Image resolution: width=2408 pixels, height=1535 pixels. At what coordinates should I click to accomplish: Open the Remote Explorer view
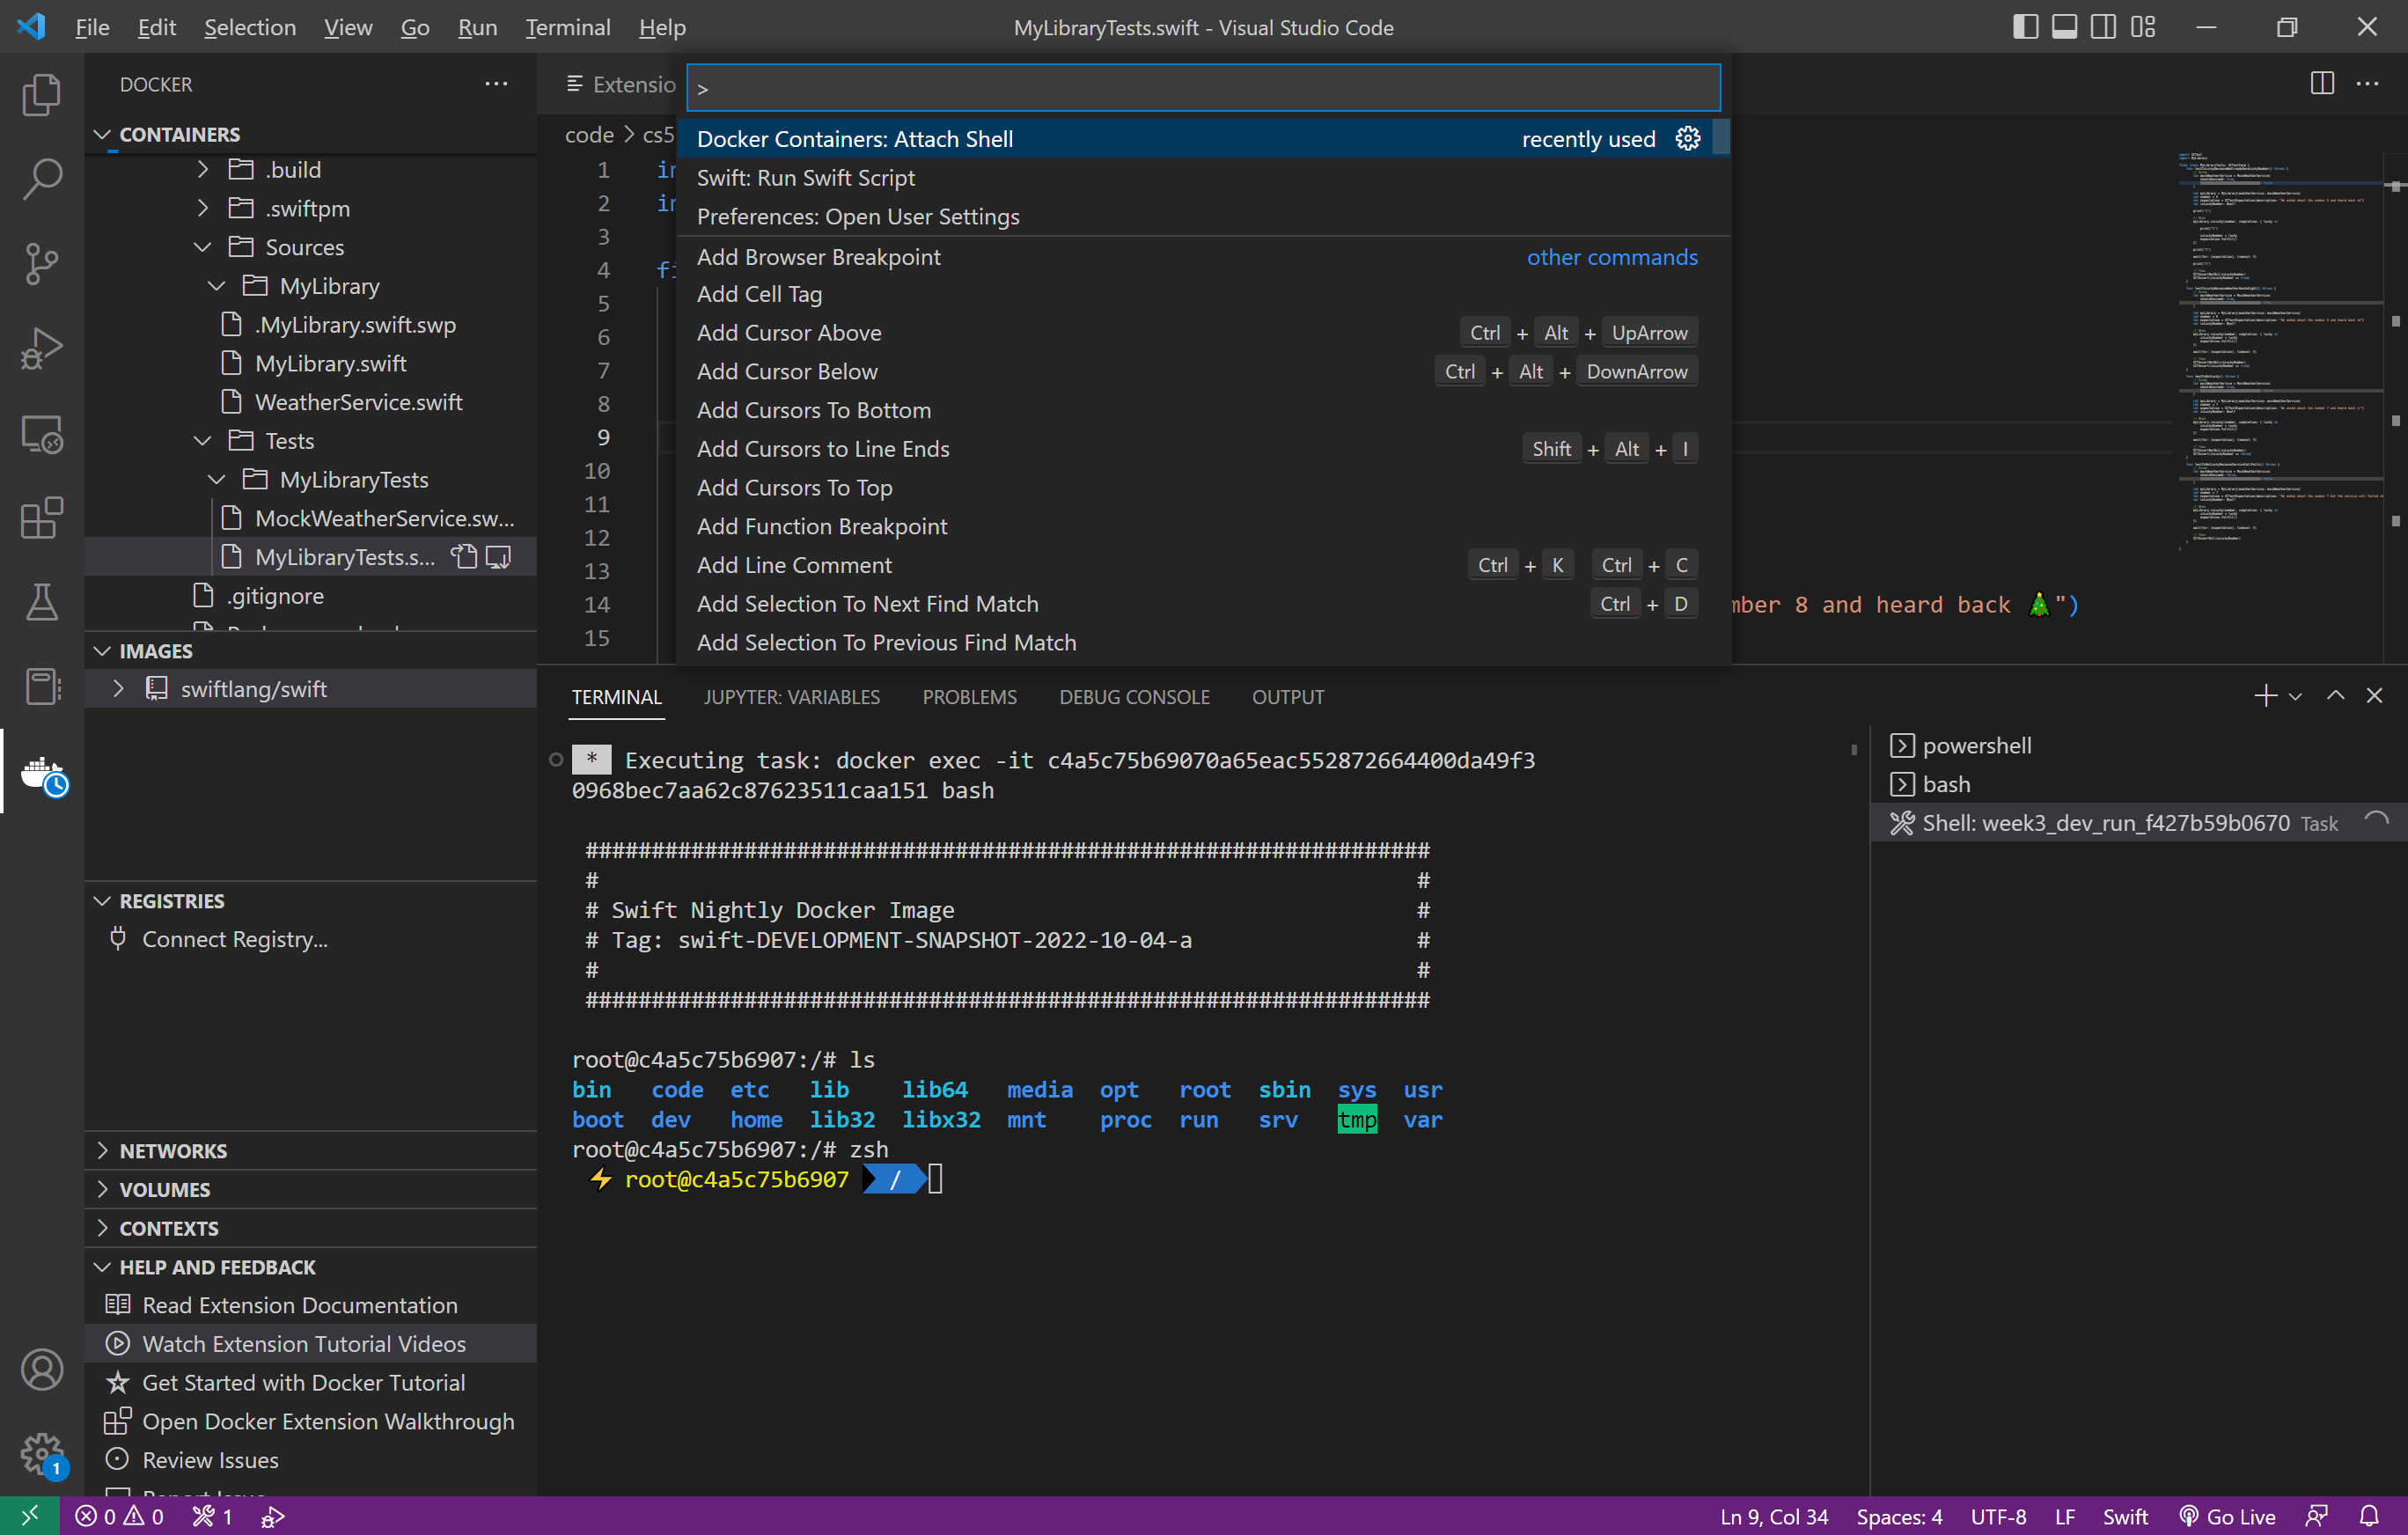click(42, 433)
